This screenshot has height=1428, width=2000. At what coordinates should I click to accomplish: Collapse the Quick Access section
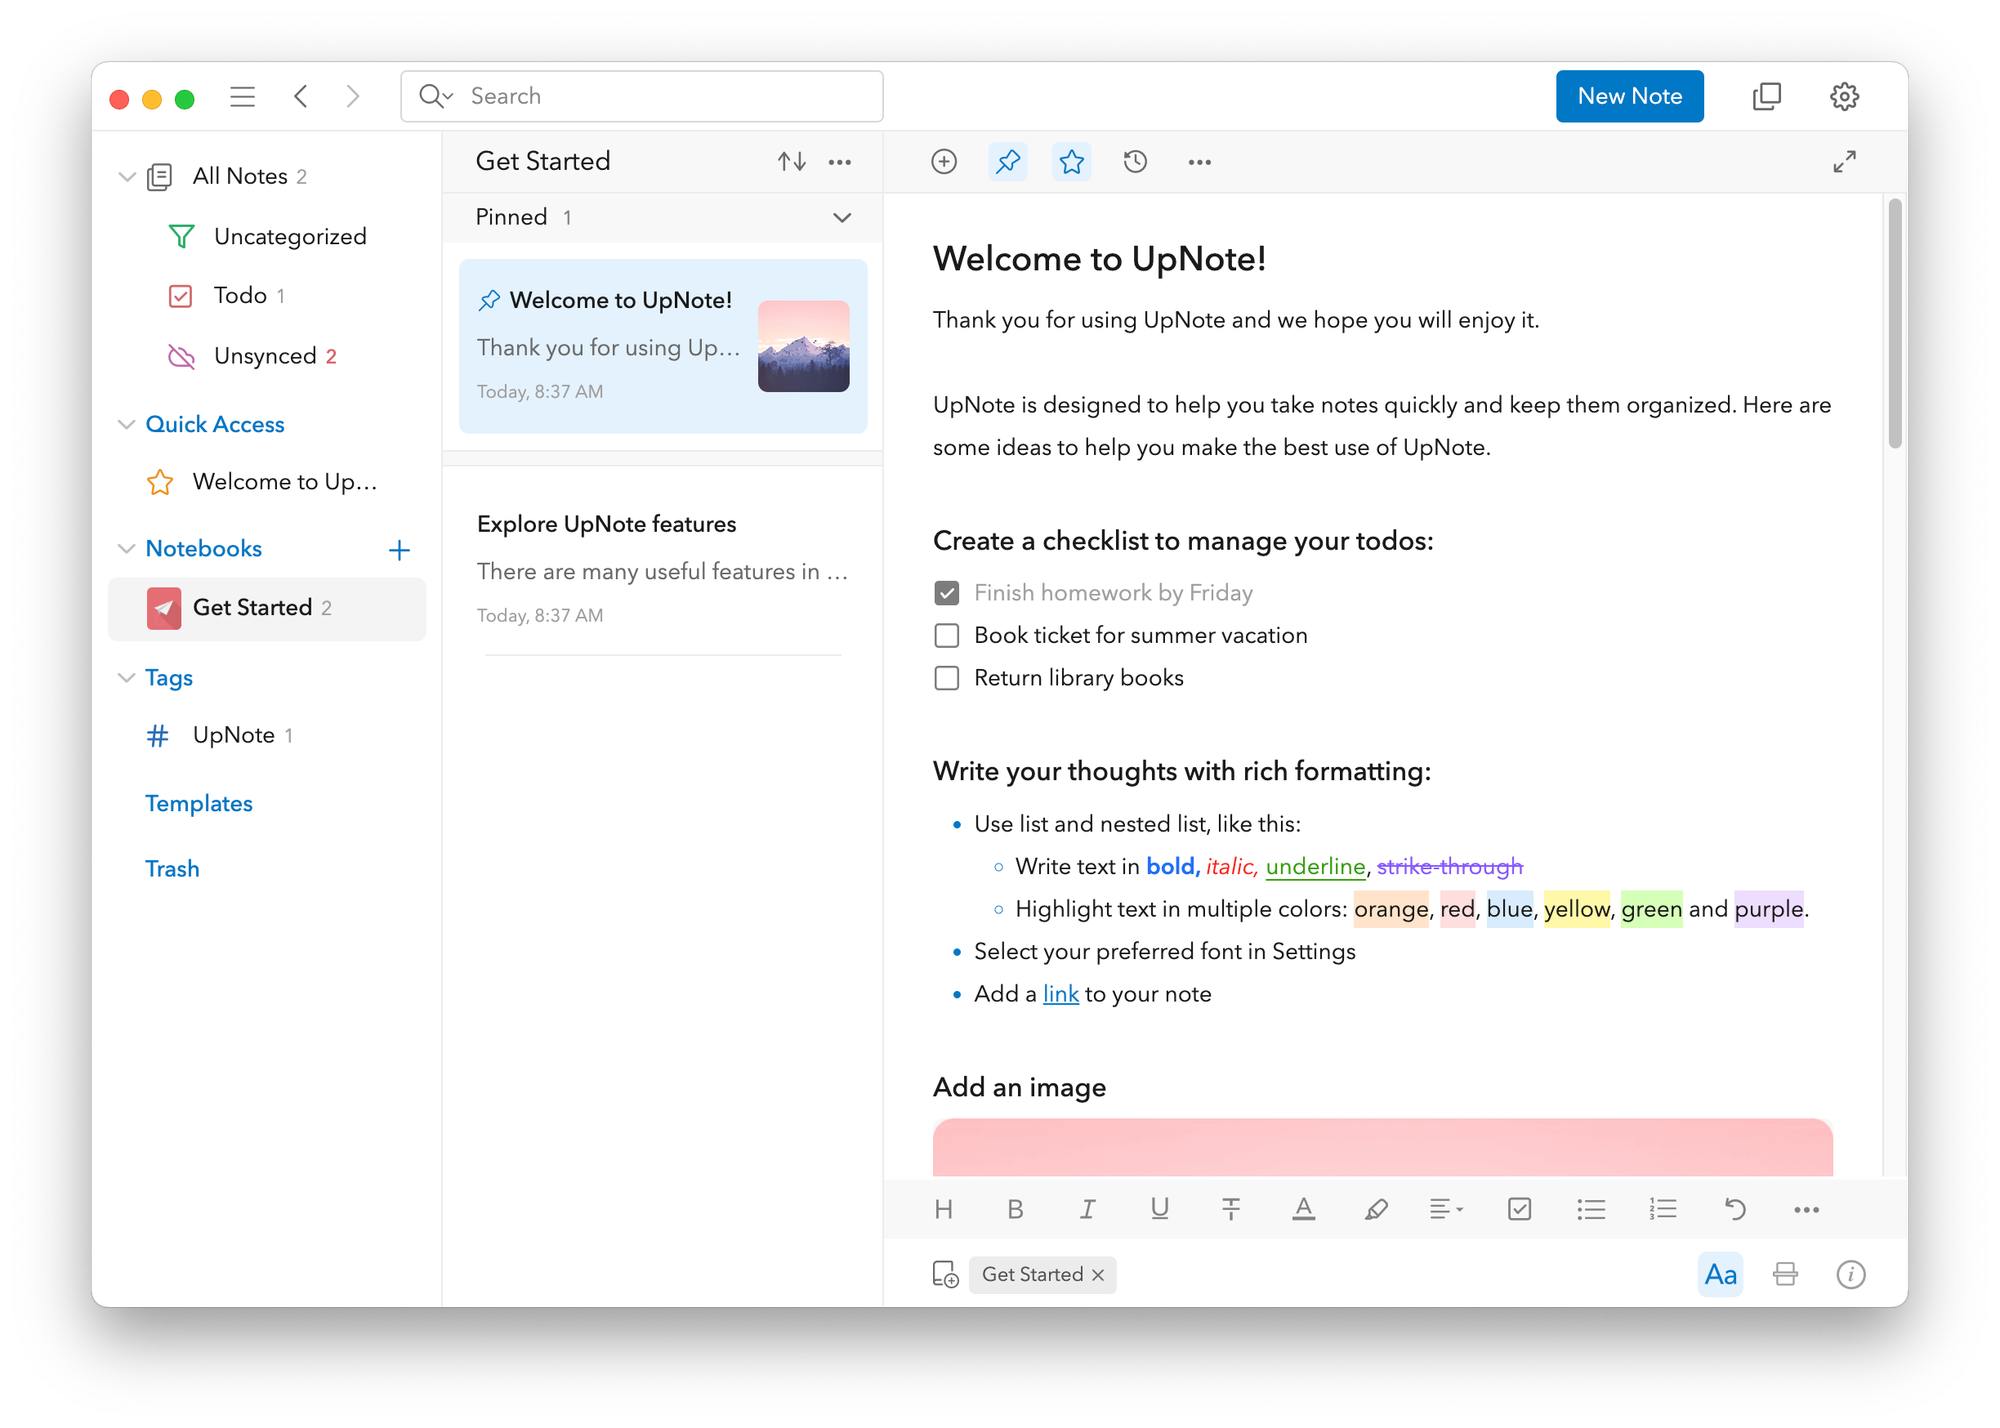tap(127, 424)
